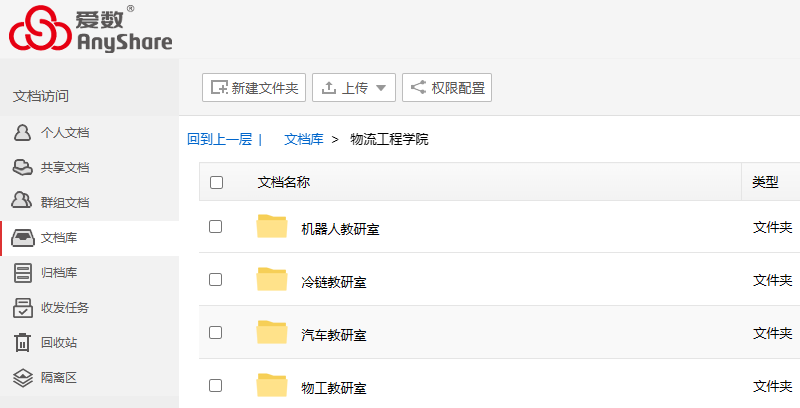
Task: Click the 机器人教研室 folder icon
Action: (272, 227)
